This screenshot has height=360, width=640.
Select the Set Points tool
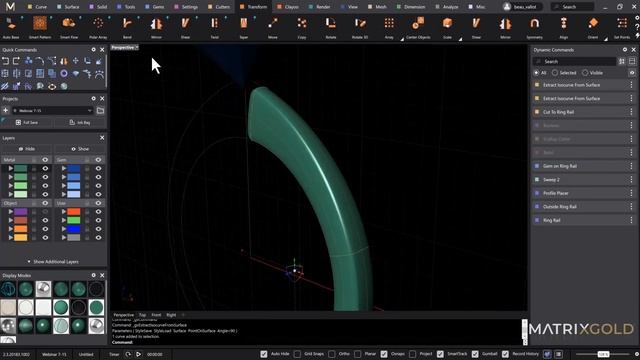pyautogui.click(x=622, y=27)
